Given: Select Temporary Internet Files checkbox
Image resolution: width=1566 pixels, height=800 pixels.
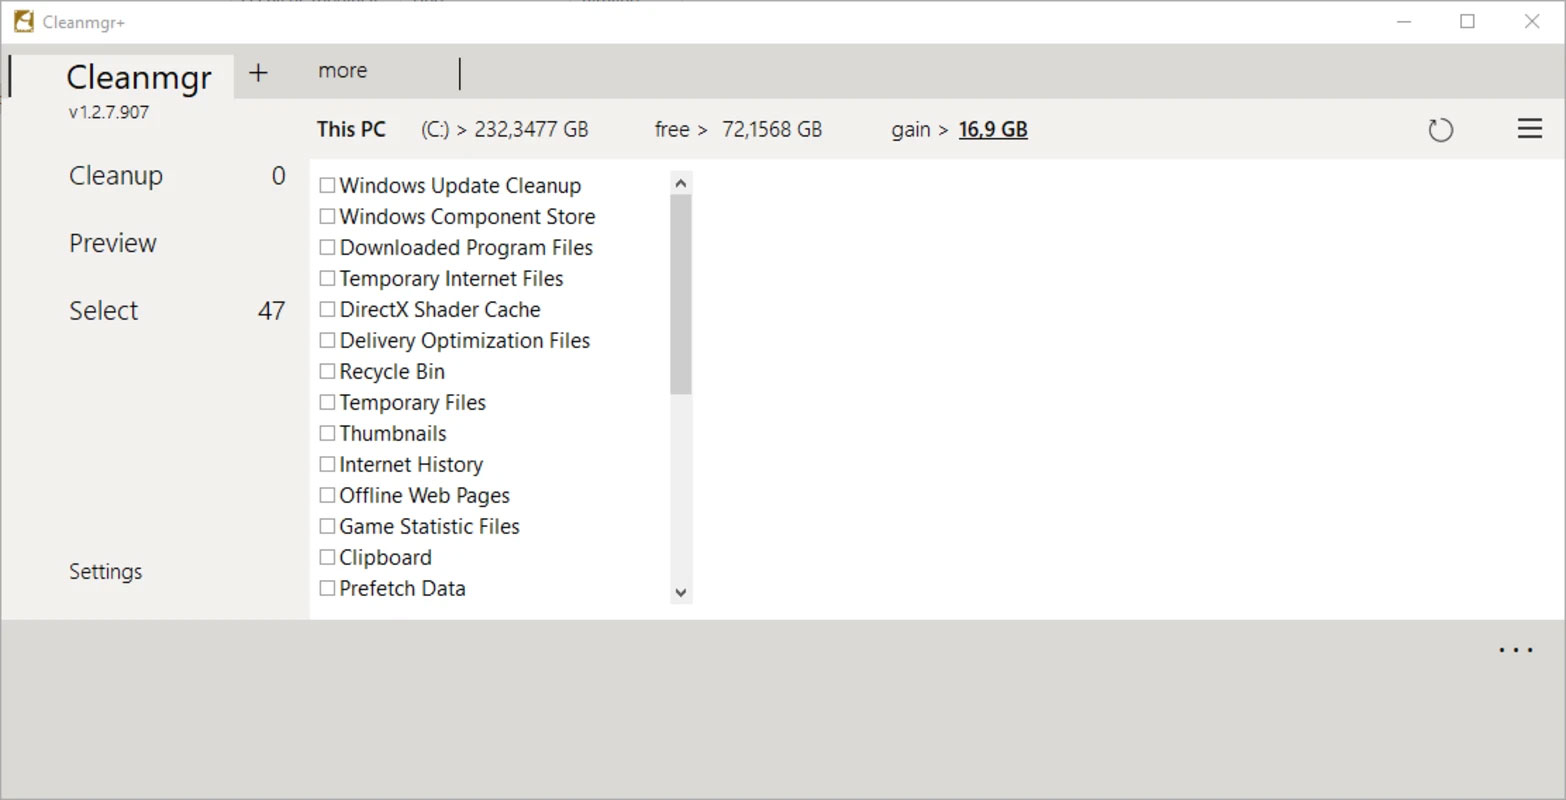Looking at the screenshot, I should (x=327, y=278).
